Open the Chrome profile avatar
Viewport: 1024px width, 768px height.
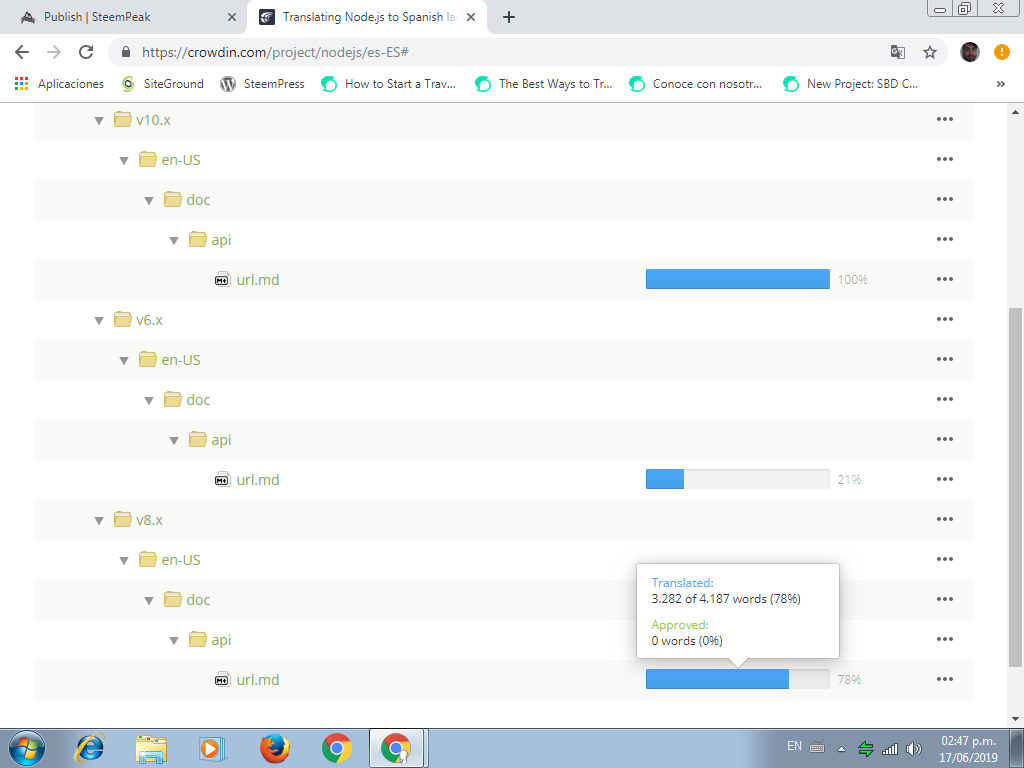[x=969, y=52]
